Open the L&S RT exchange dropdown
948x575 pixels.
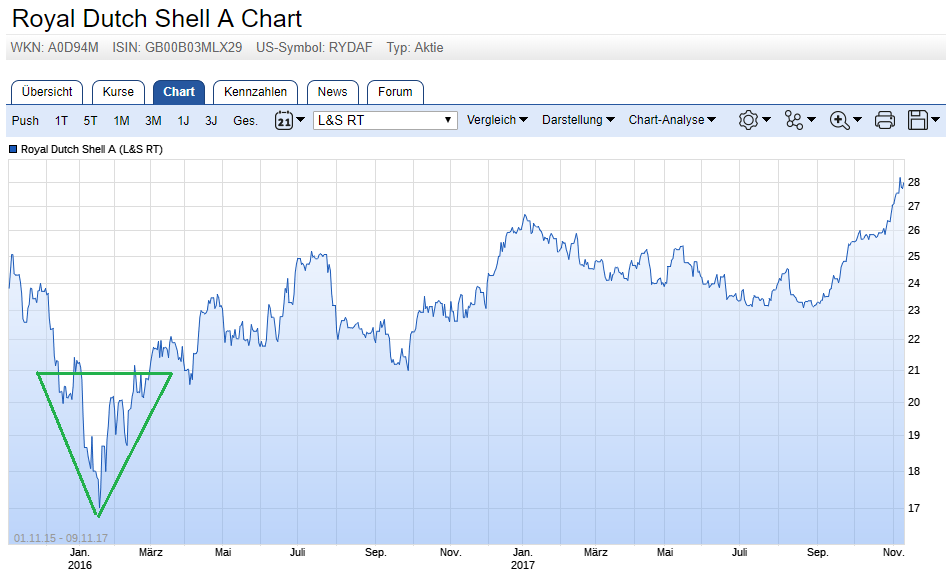(385, 120)
